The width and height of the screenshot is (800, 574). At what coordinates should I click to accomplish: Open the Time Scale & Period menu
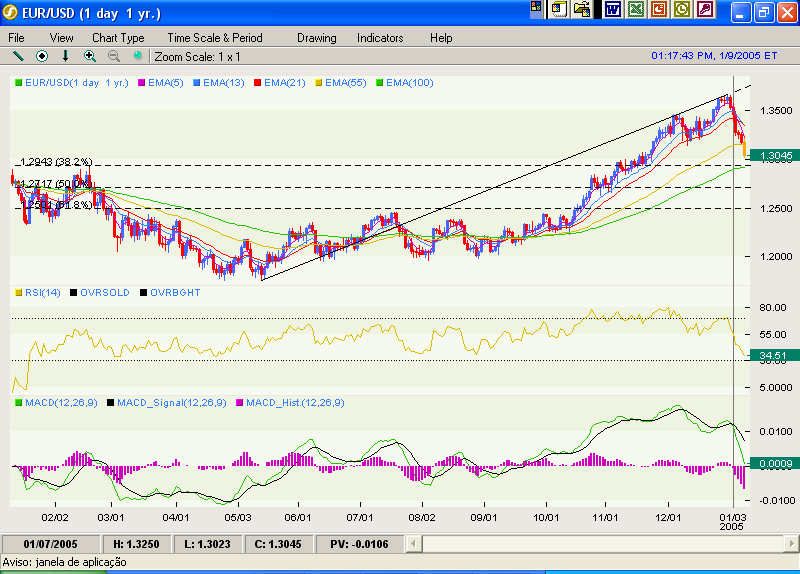tap(215, 37)
